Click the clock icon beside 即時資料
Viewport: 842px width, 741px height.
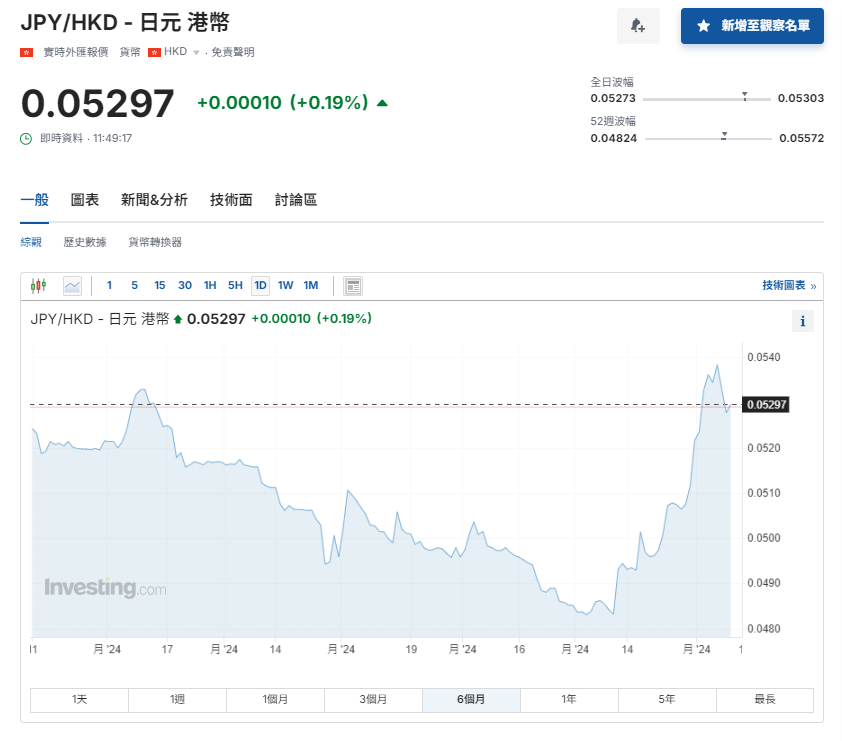[x=25, y=138]
